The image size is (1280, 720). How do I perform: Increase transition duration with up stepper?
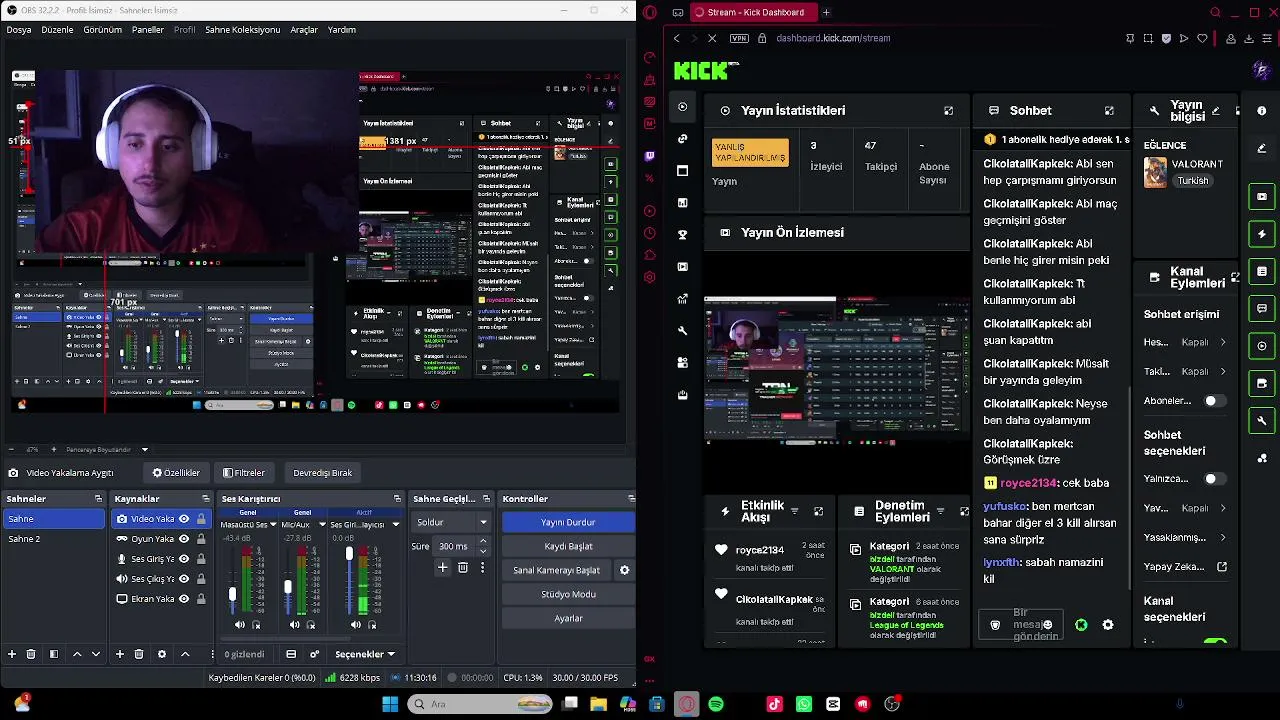tap(483, 542)
